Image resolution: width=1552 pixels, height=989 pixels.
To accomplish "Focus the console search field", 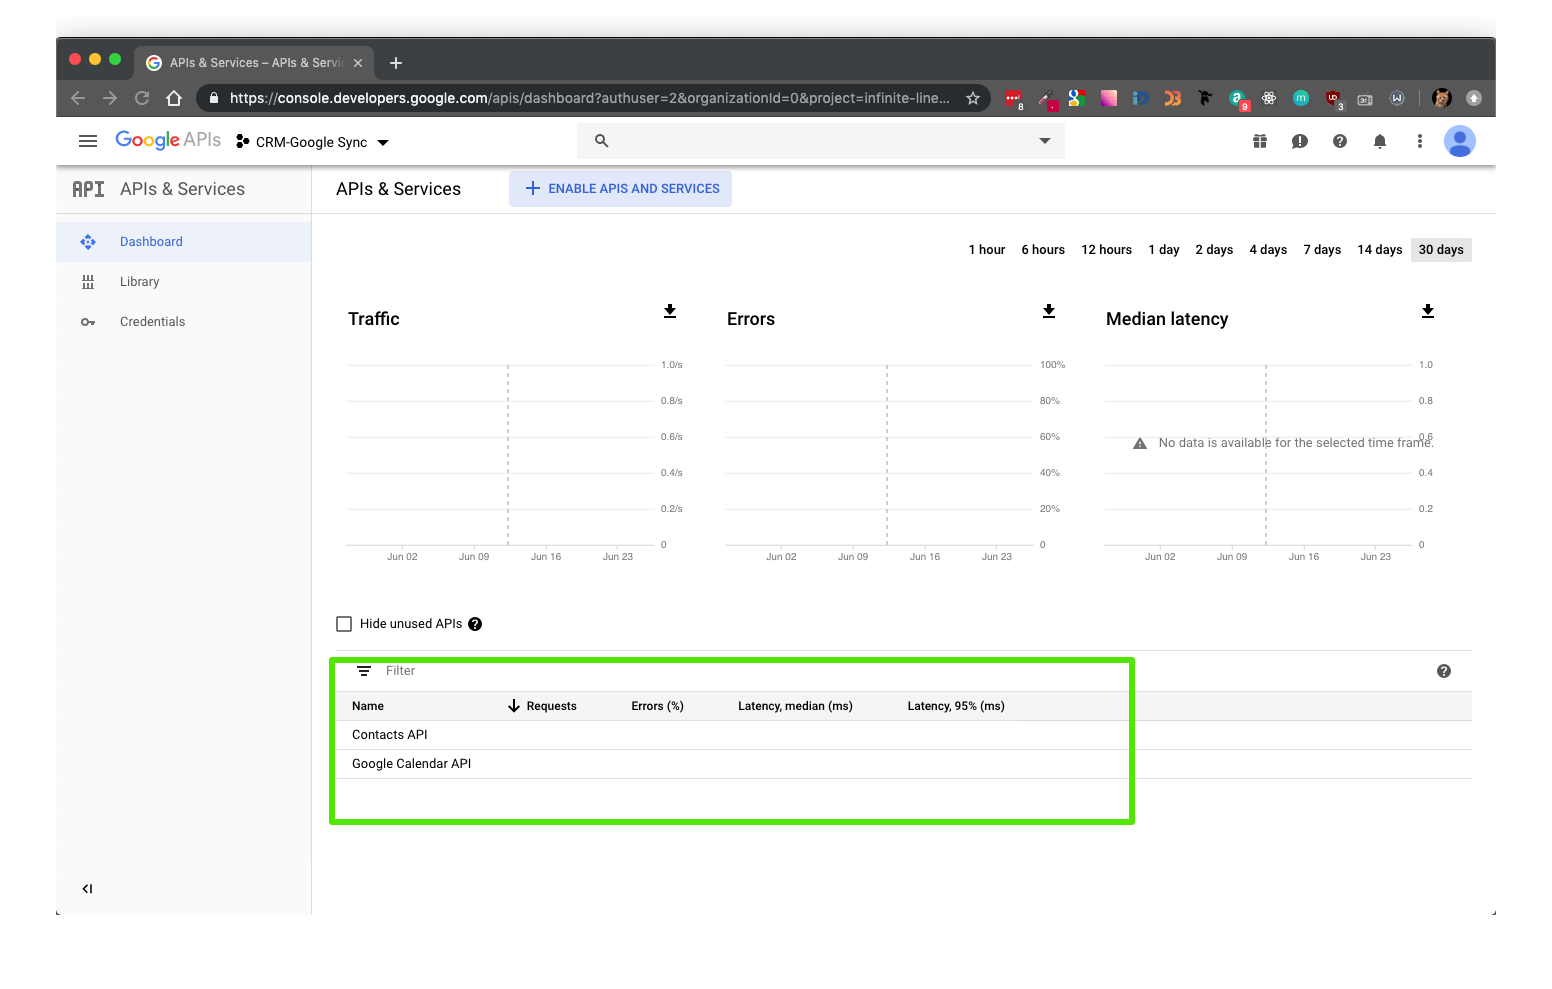I will coord(821,141).
